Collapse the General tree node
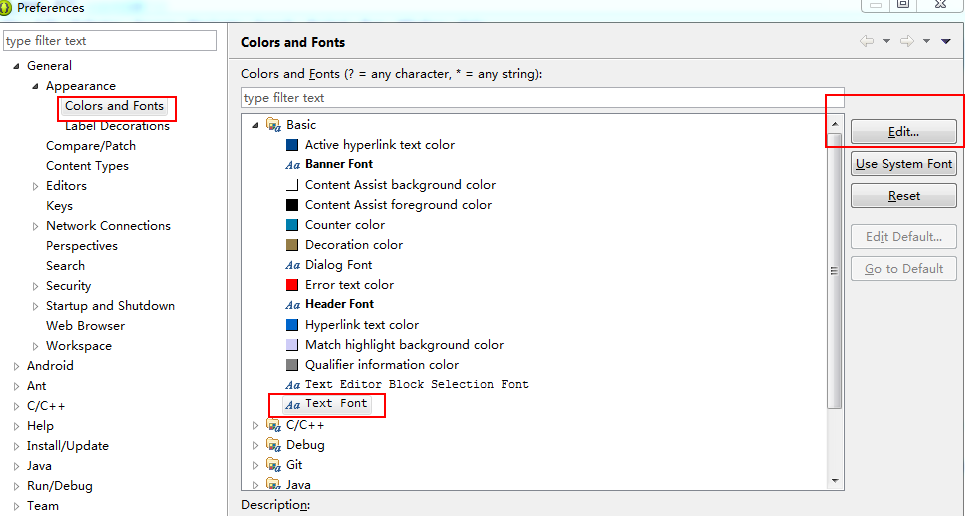This screenshot has height=516, width=965. [17, 66]
